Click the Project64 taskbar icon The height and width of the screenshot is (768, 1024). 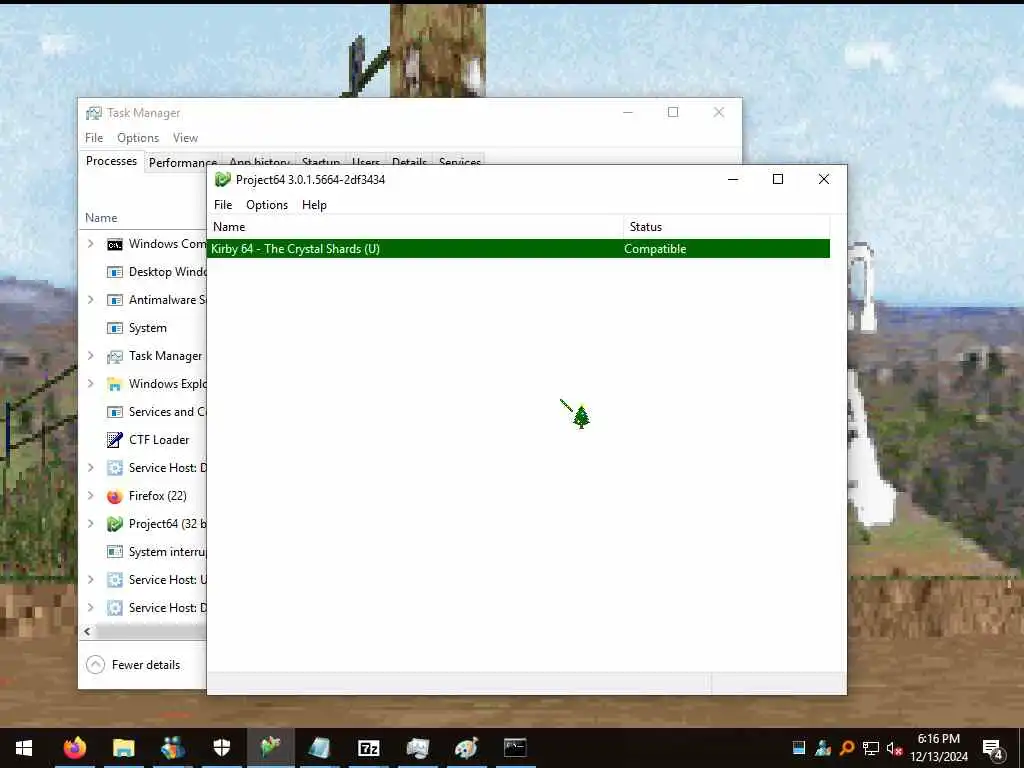pyautogui.click(x=270, y=748)
